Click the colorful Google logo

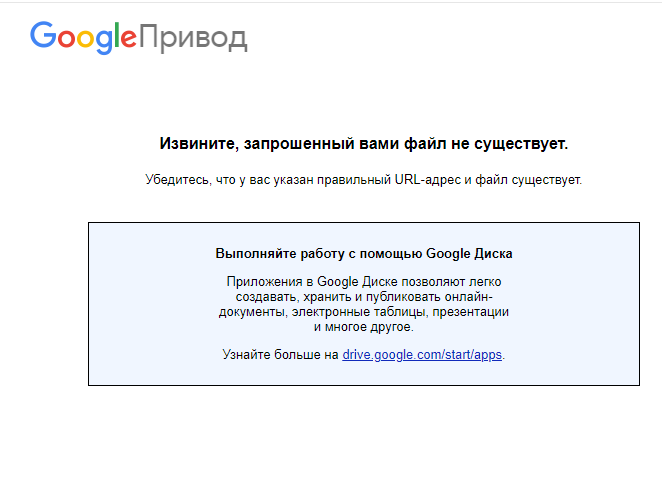tap(83, 37)
